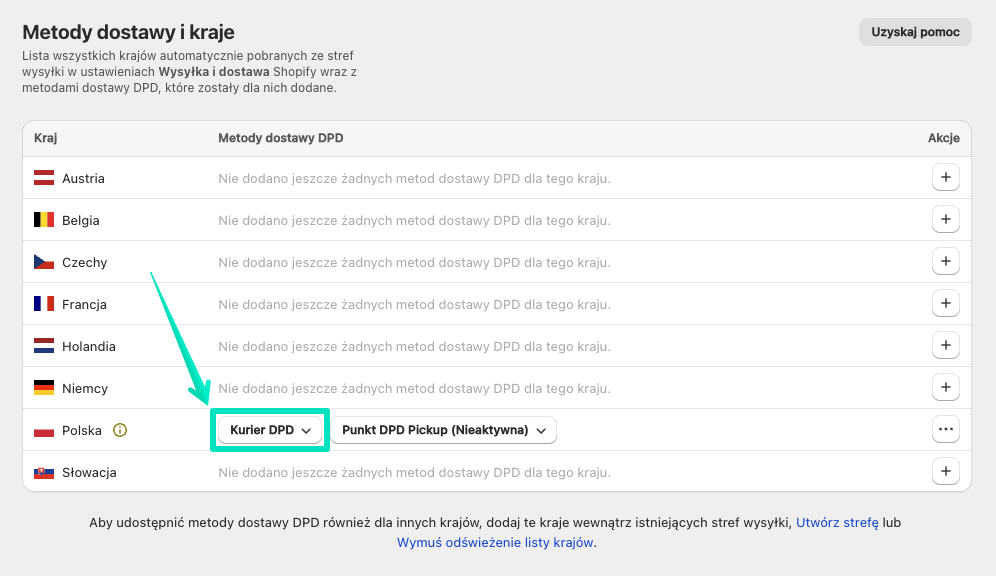This screenshot has width=996, height=576.
Task: Add DPD delivery method for Francja
Action: [945, 303]
